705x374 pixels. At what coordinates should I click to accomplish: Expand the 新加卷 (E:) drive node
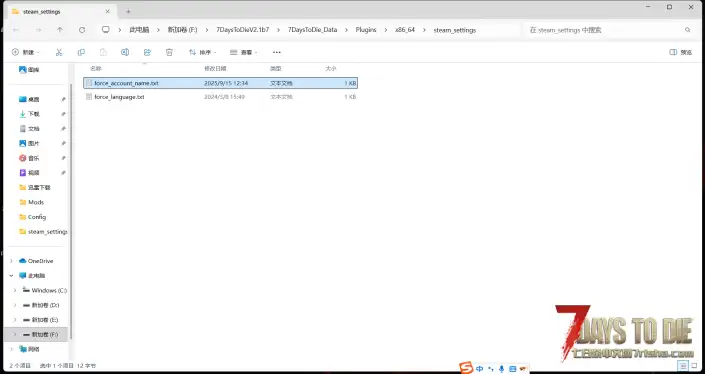(15, 320)
